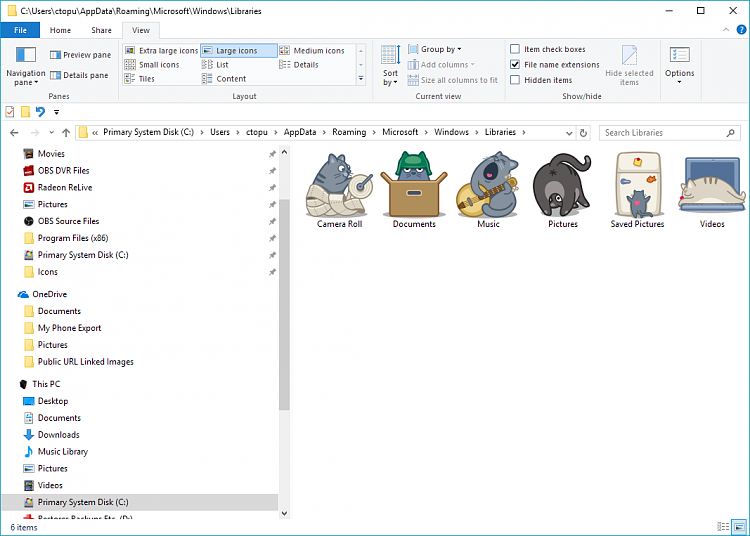Switch to large thumbnails using status bar icon
750x536 pixels.
point(739,527)
